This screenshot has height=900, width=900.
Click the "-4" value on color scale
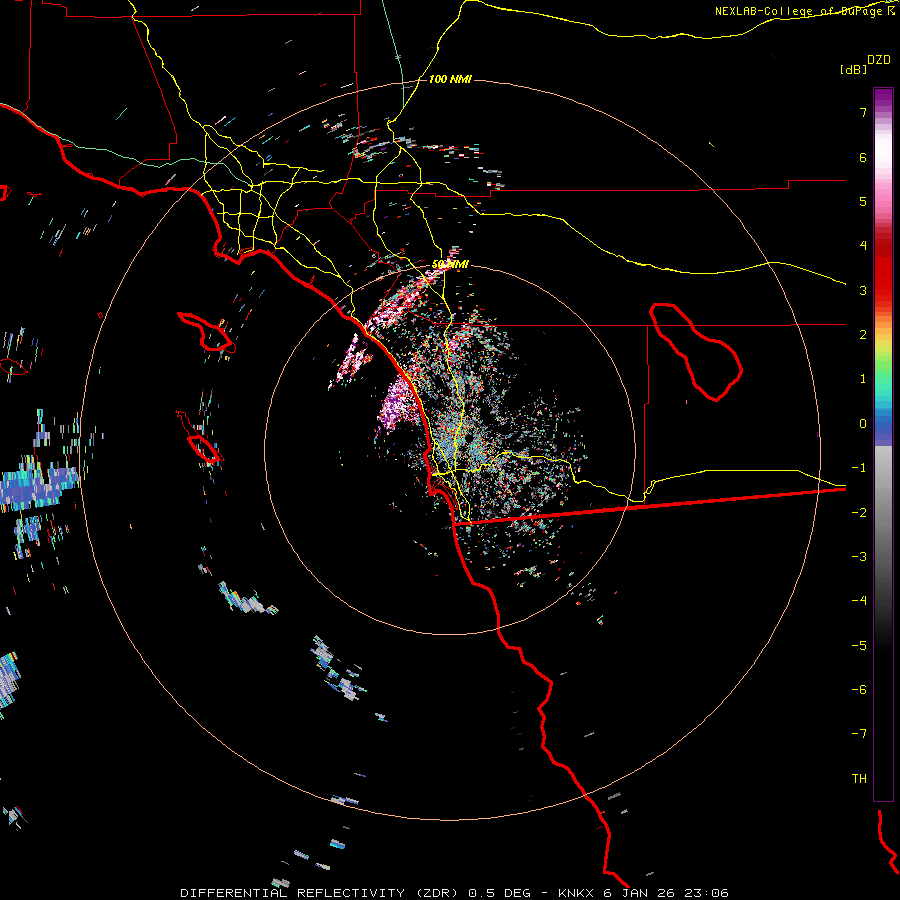pyautogui.click(x=859, y=601)
